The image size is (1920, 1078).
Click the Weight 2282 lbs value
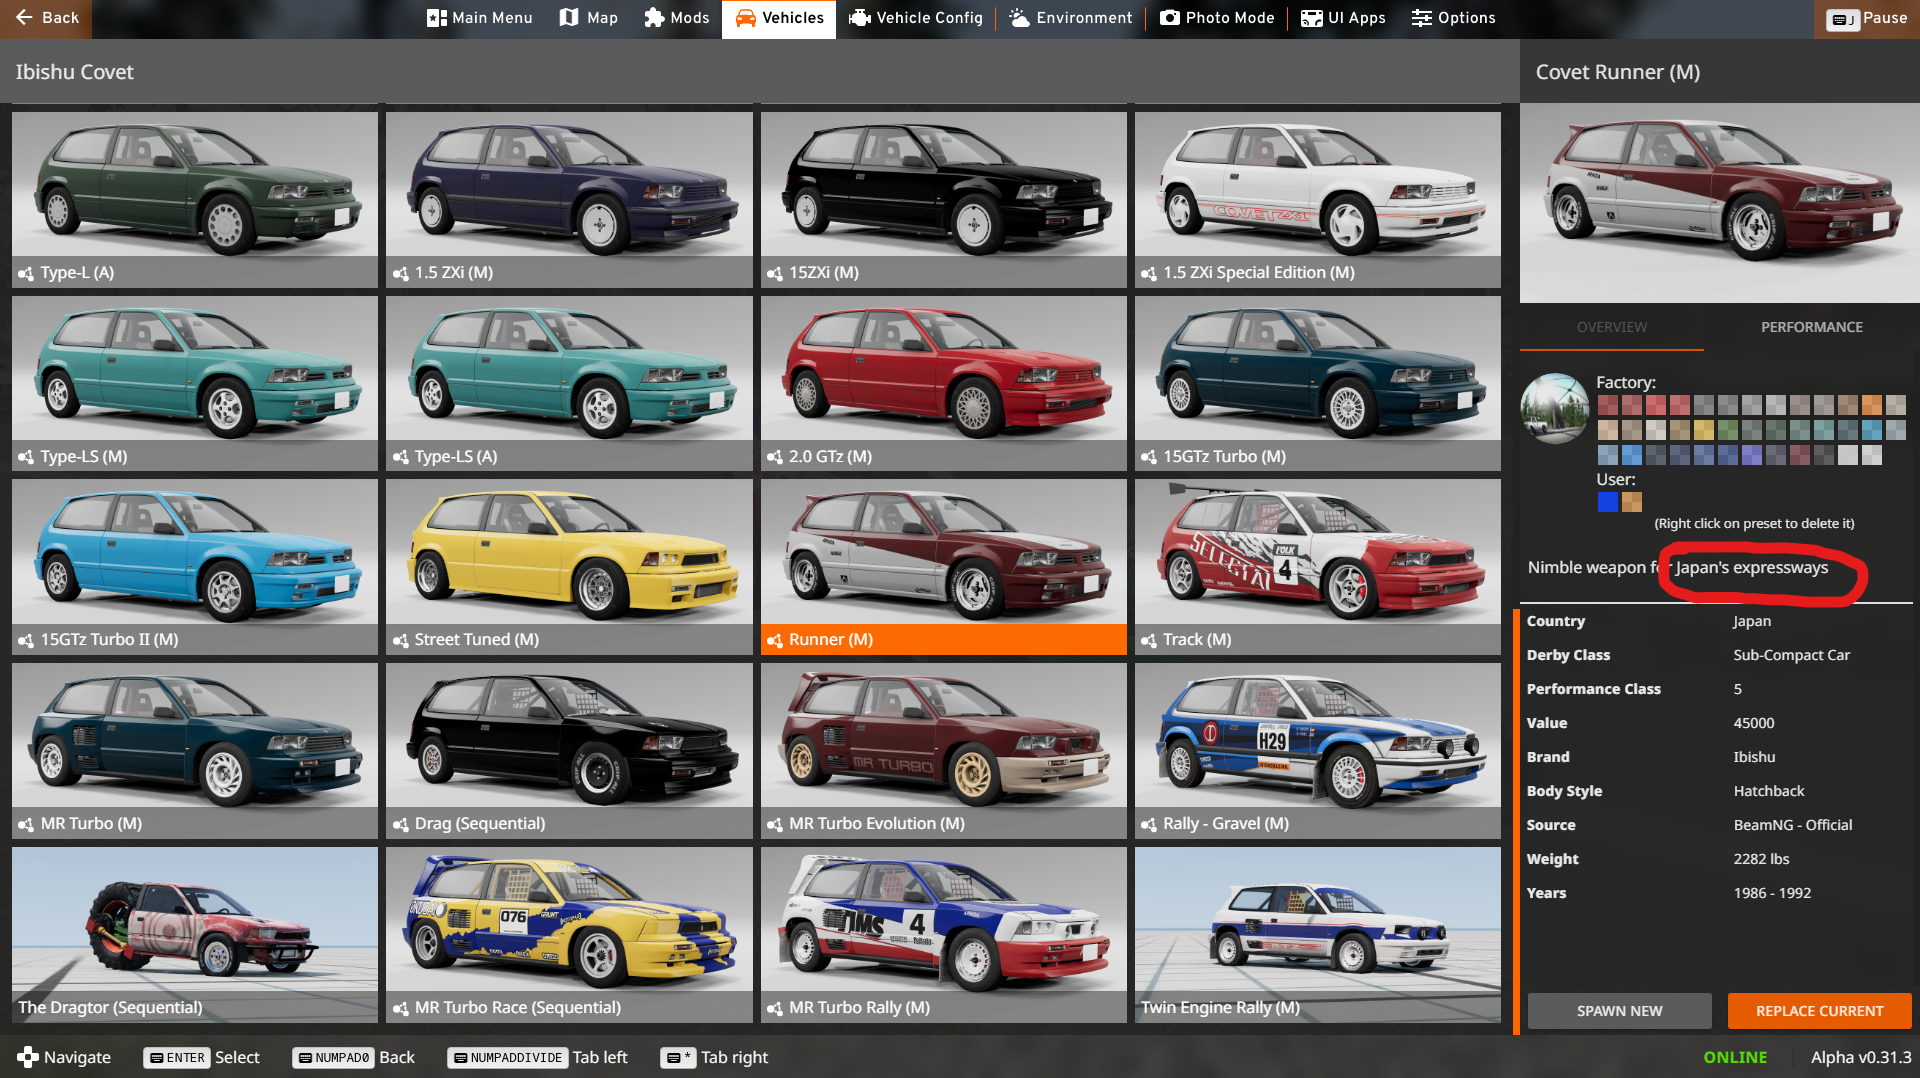click(1761, 859)
